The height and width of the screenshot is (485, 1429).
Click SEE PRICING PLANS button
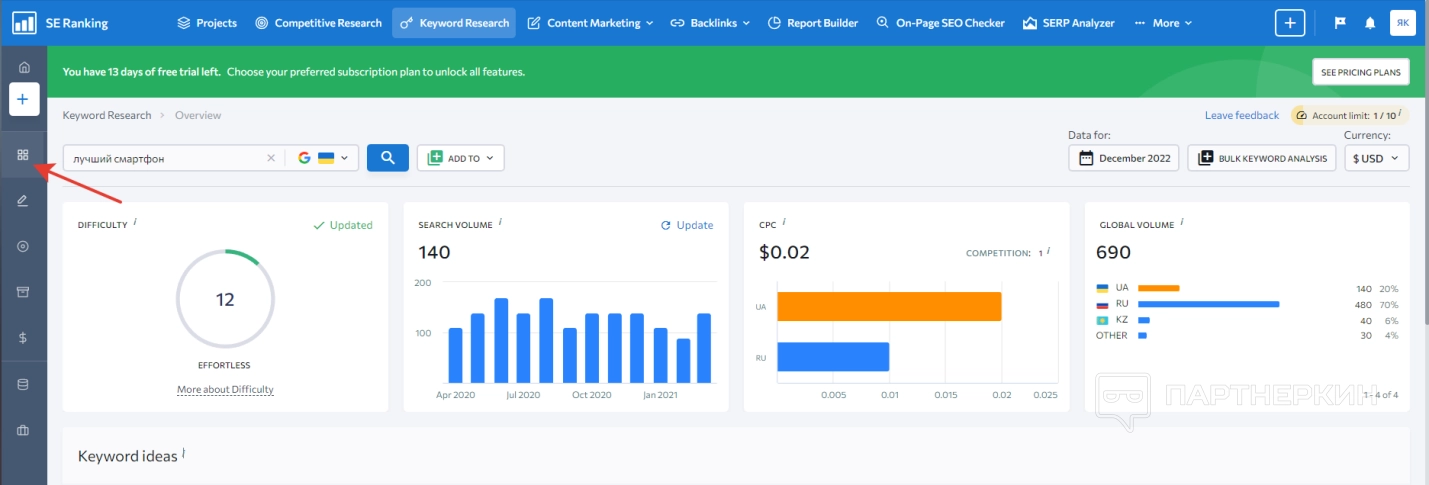tap(1360, 72)
